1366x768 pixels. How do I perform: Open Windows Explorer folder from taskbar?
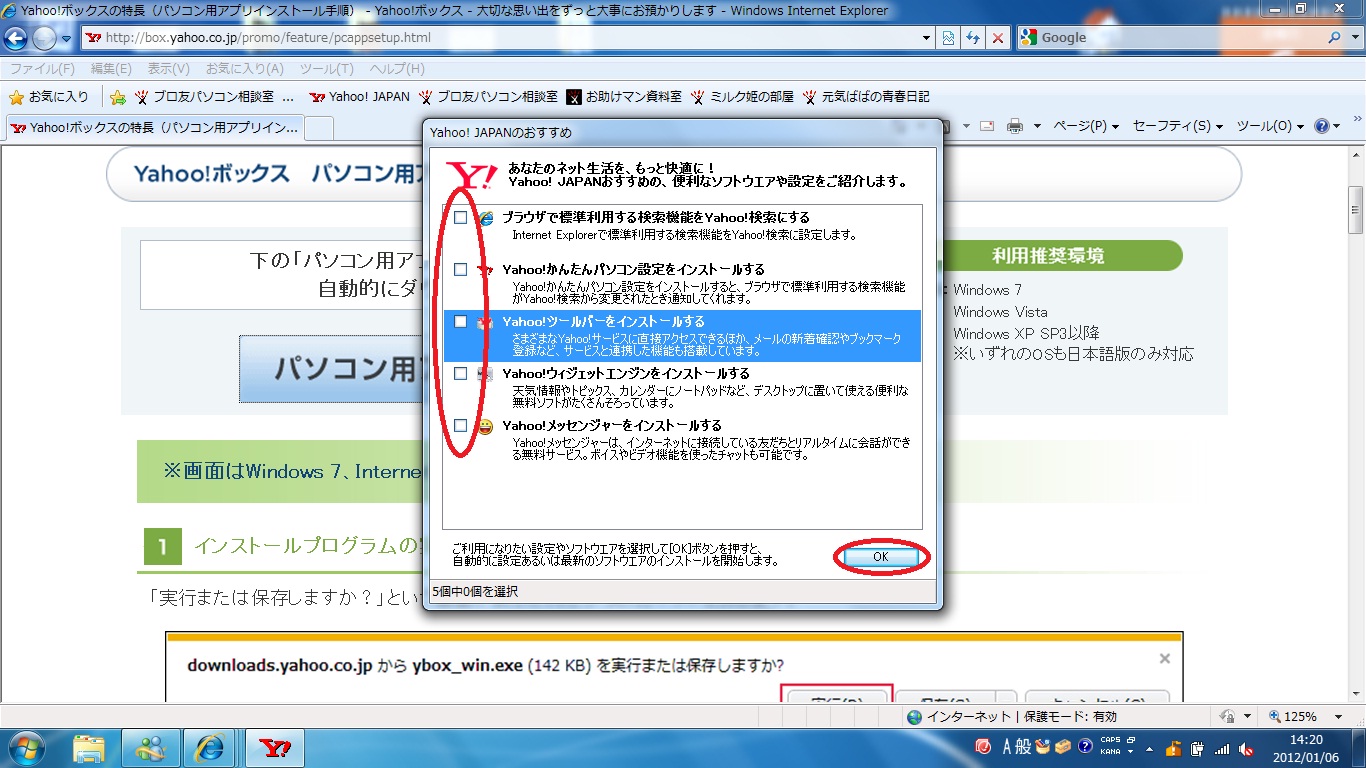[x=90, y=747]
